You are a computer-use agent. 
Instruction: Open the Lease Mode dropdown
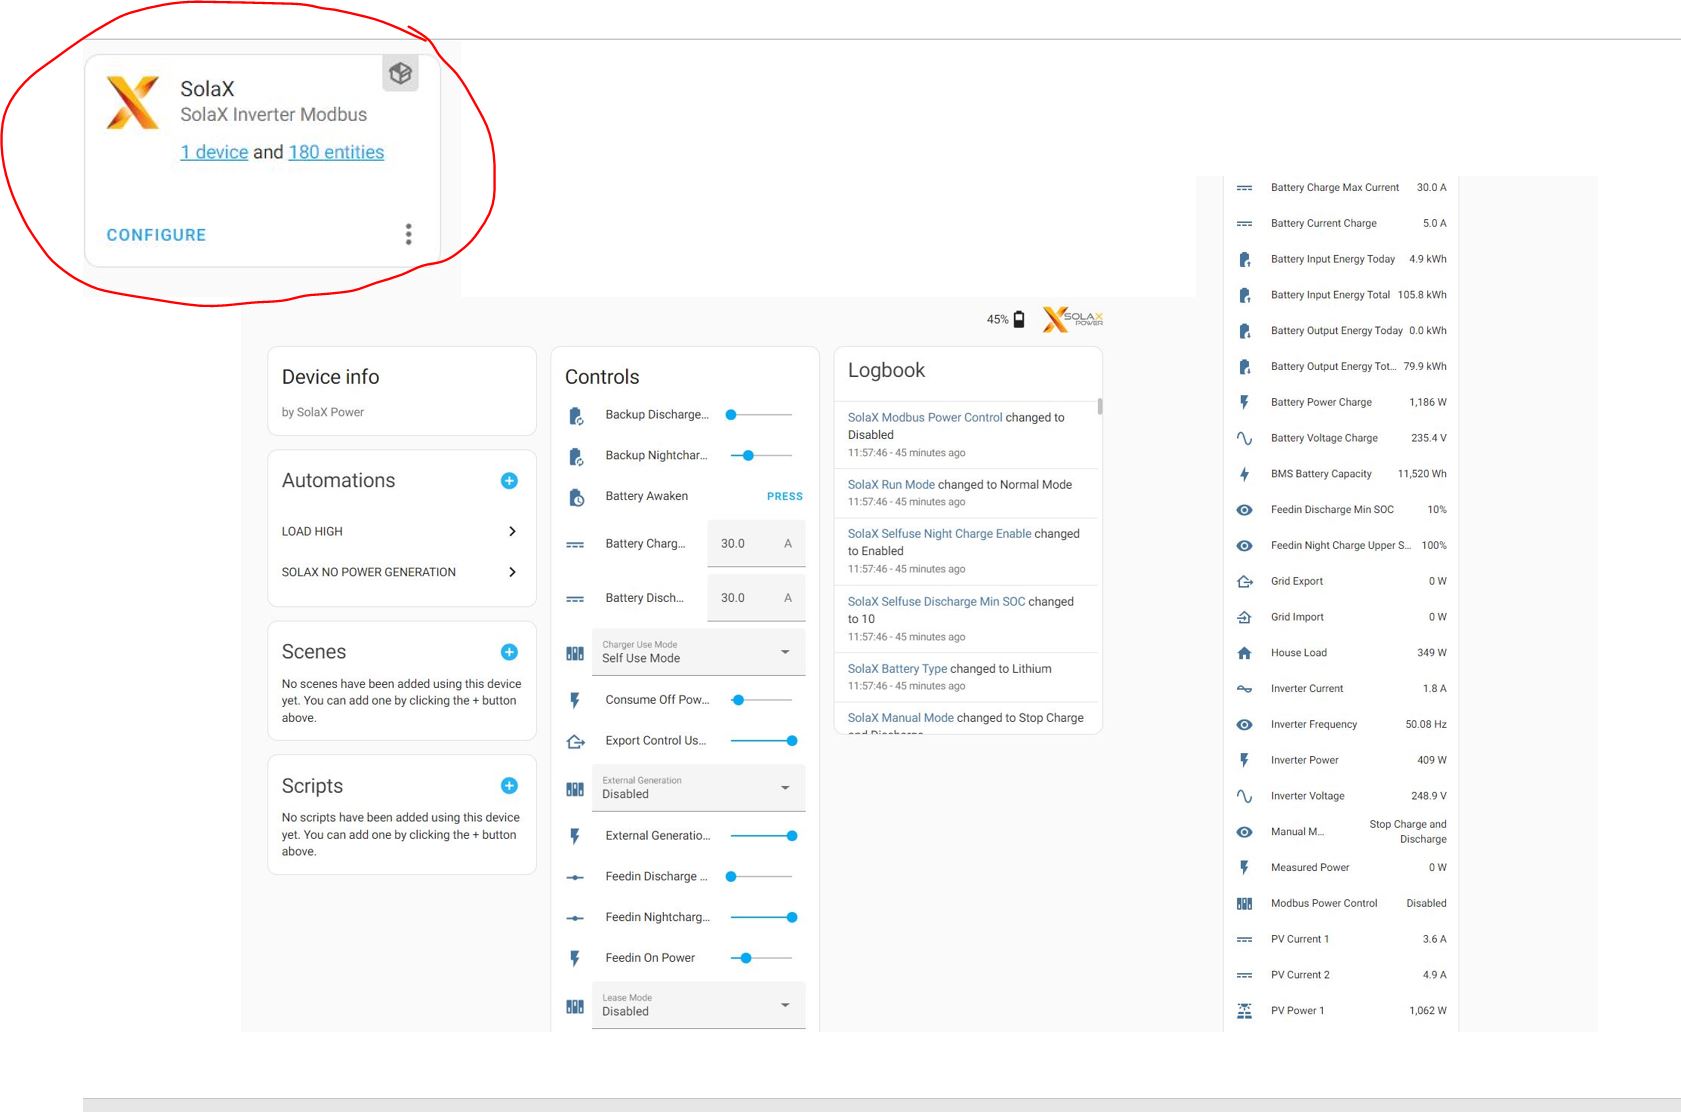785,1004
